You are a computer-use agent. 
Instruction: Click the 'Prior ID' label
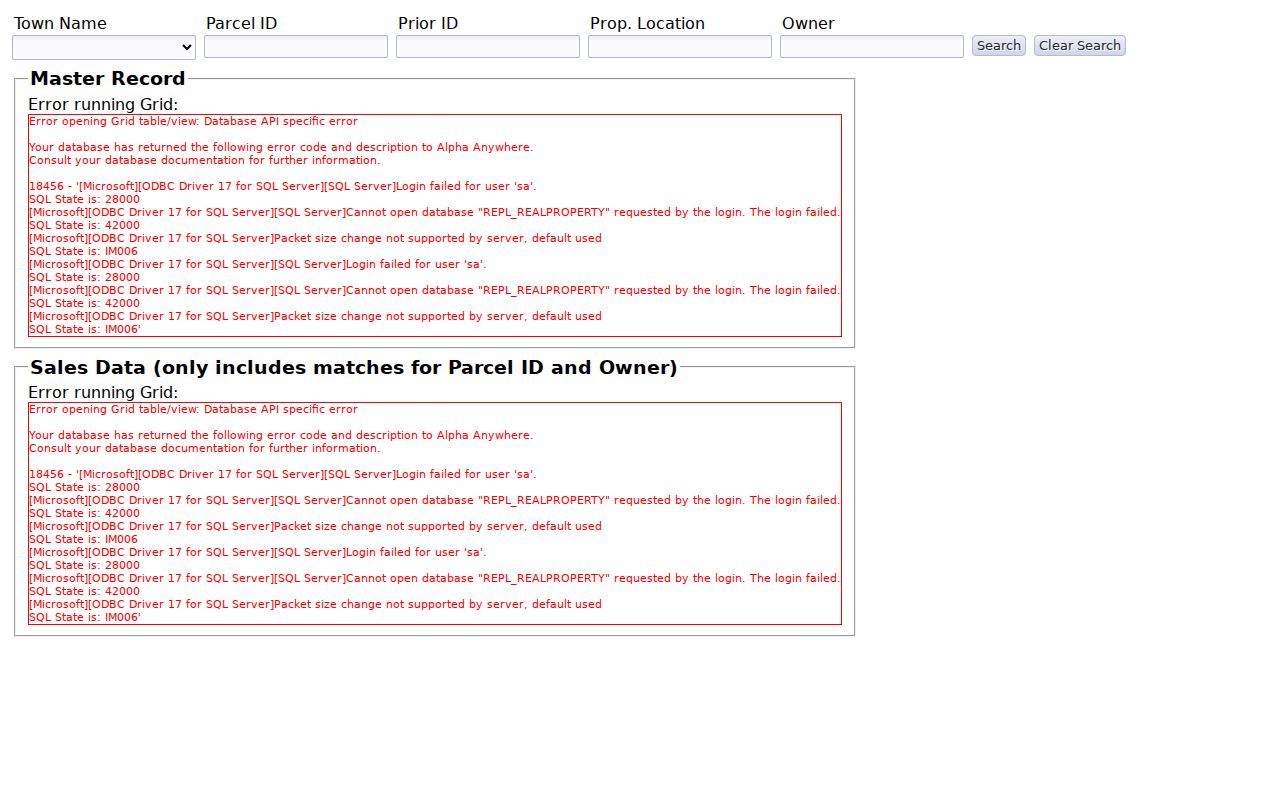click(428, 23)
